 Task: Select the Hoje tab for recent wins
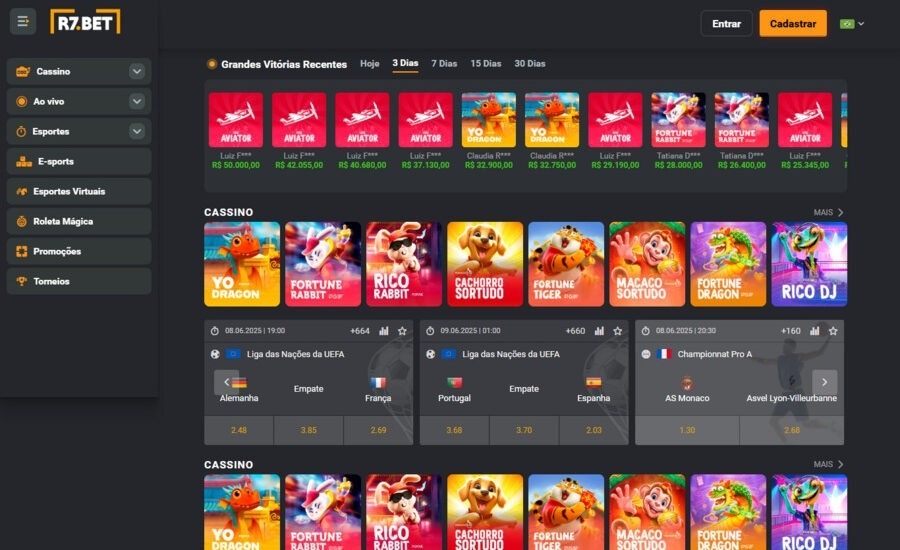pos(370,64)
